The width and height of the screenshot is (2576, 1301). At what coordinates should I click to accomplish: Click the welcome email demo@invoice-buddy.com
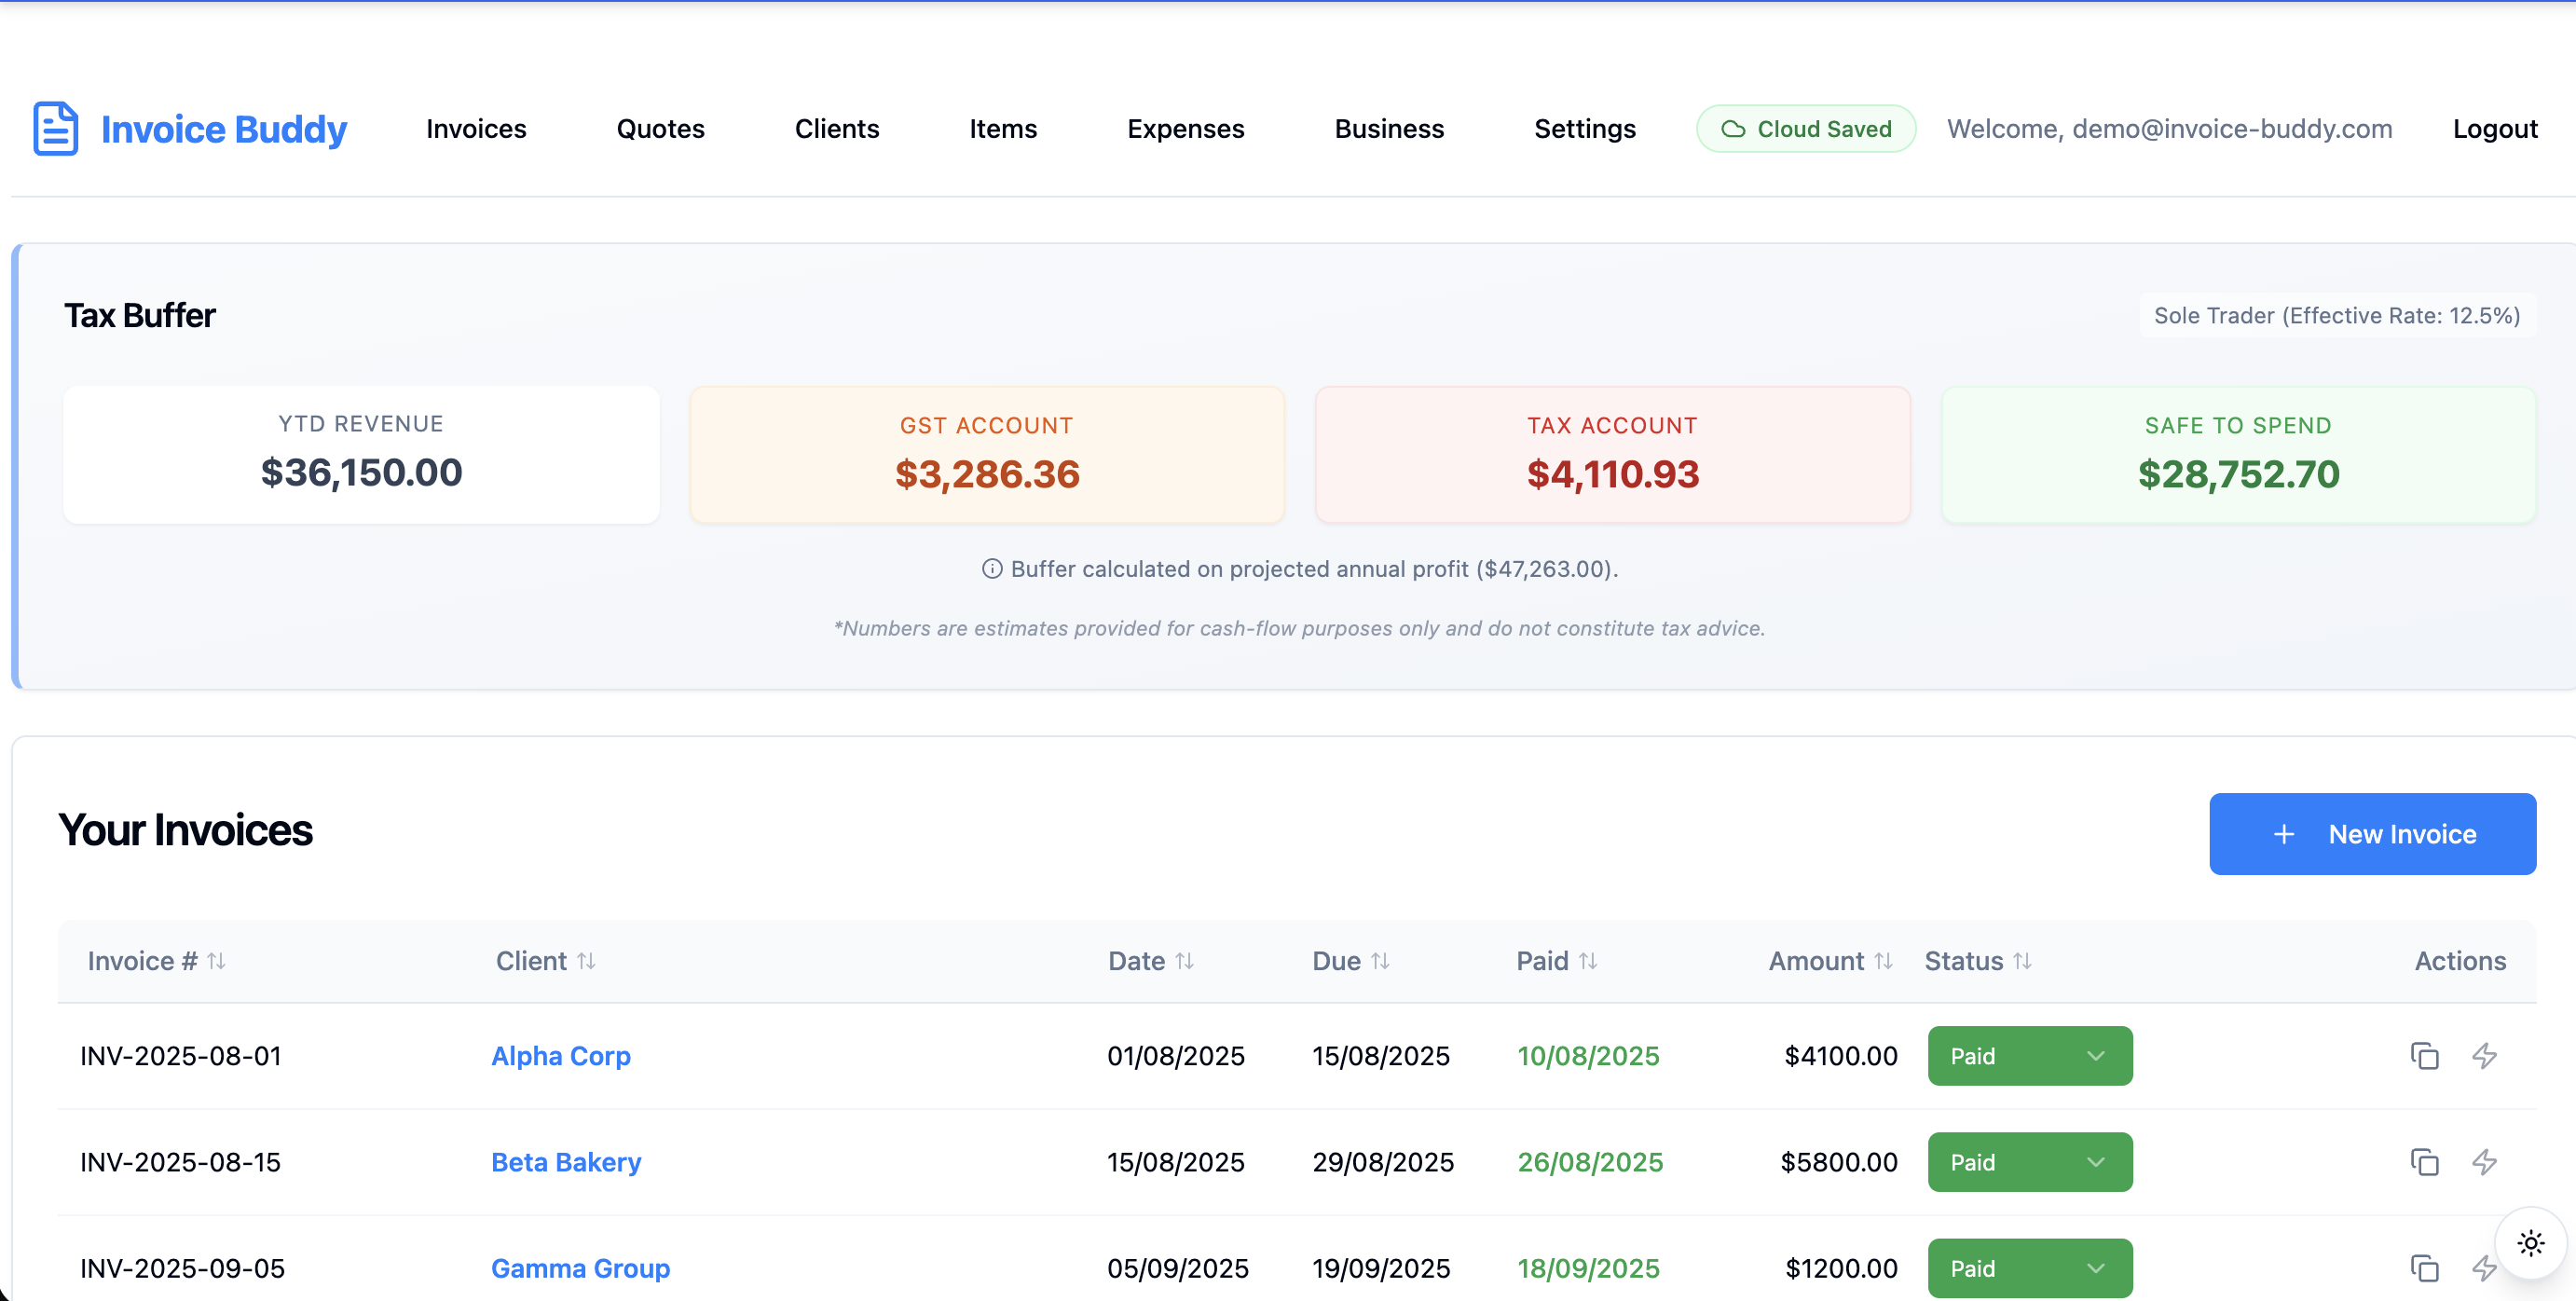click(2232, 129)
